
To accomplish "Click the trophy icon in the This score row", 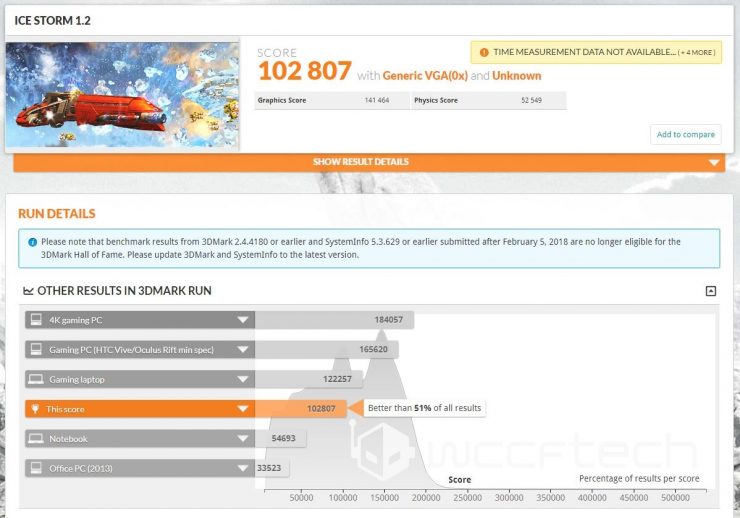I will [35, 409].
